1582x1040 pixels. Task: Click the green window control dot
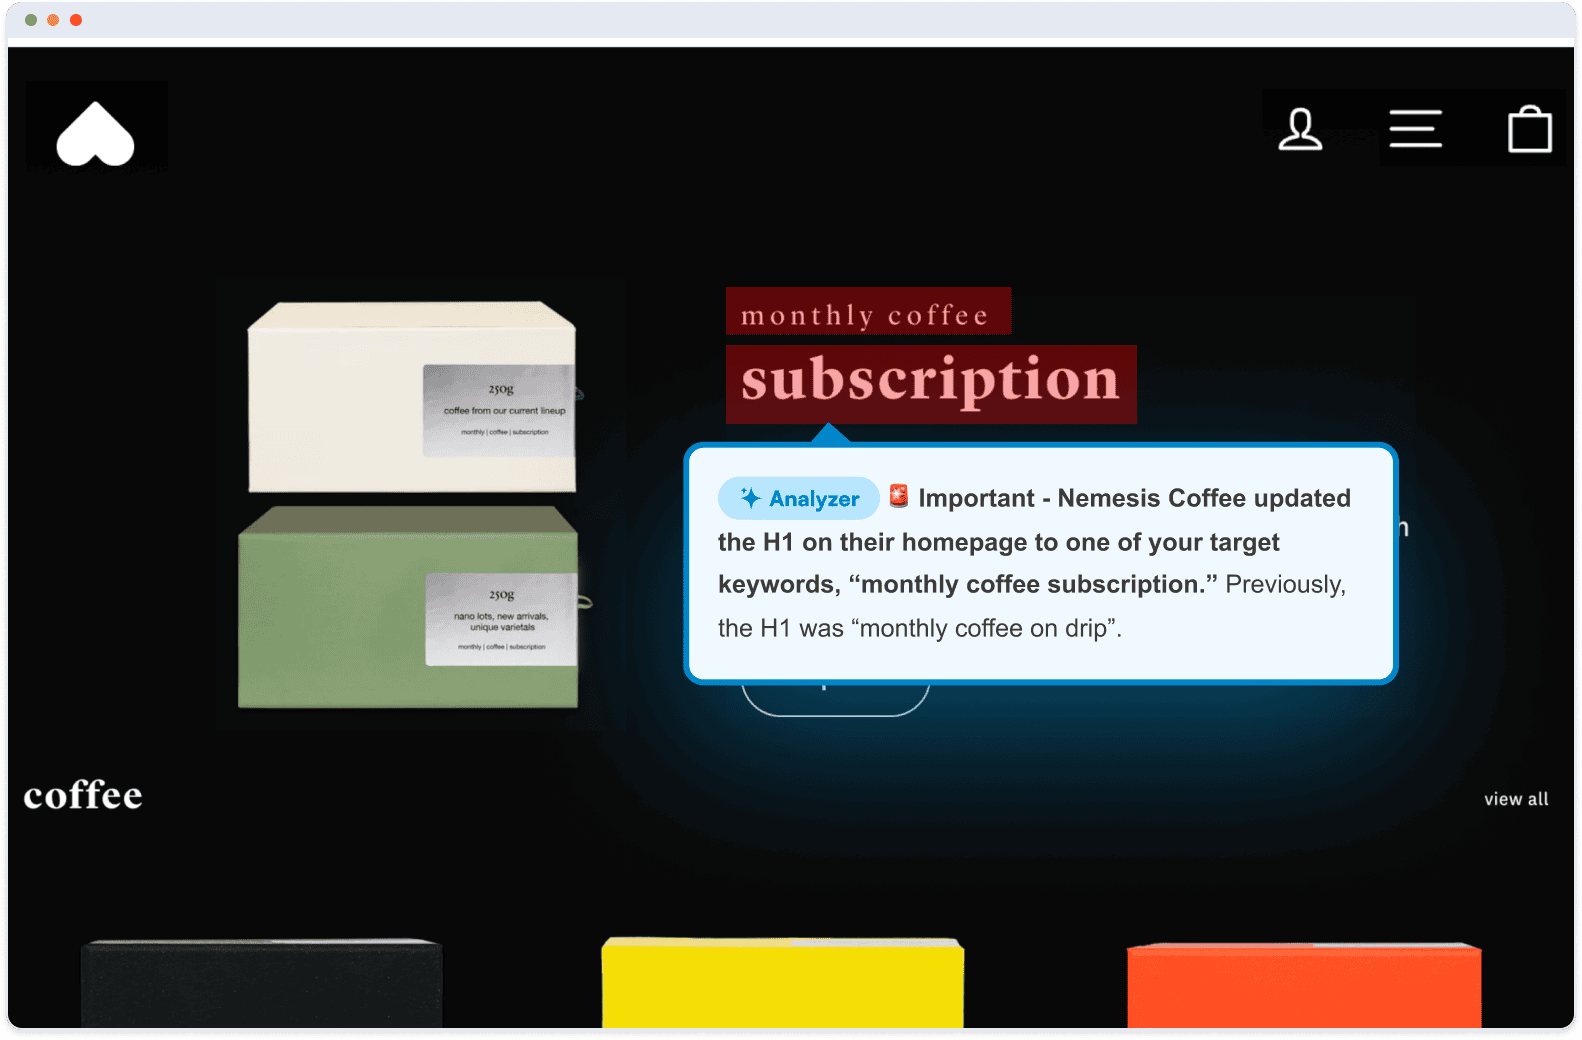(x=31, y=20)
